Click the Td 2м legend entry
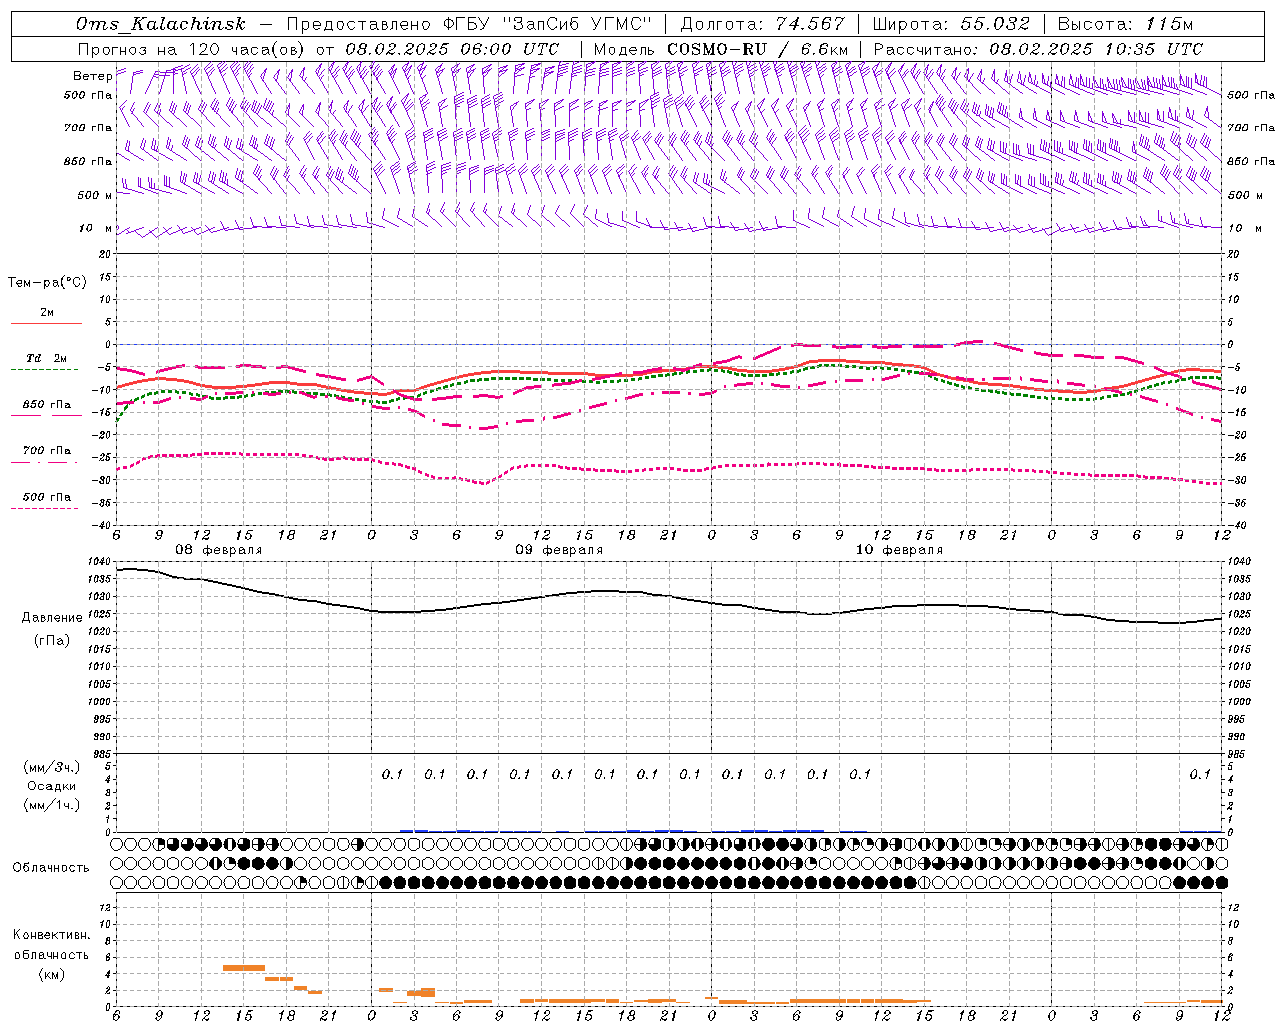 pyautogui.click(x=47, y=358)
